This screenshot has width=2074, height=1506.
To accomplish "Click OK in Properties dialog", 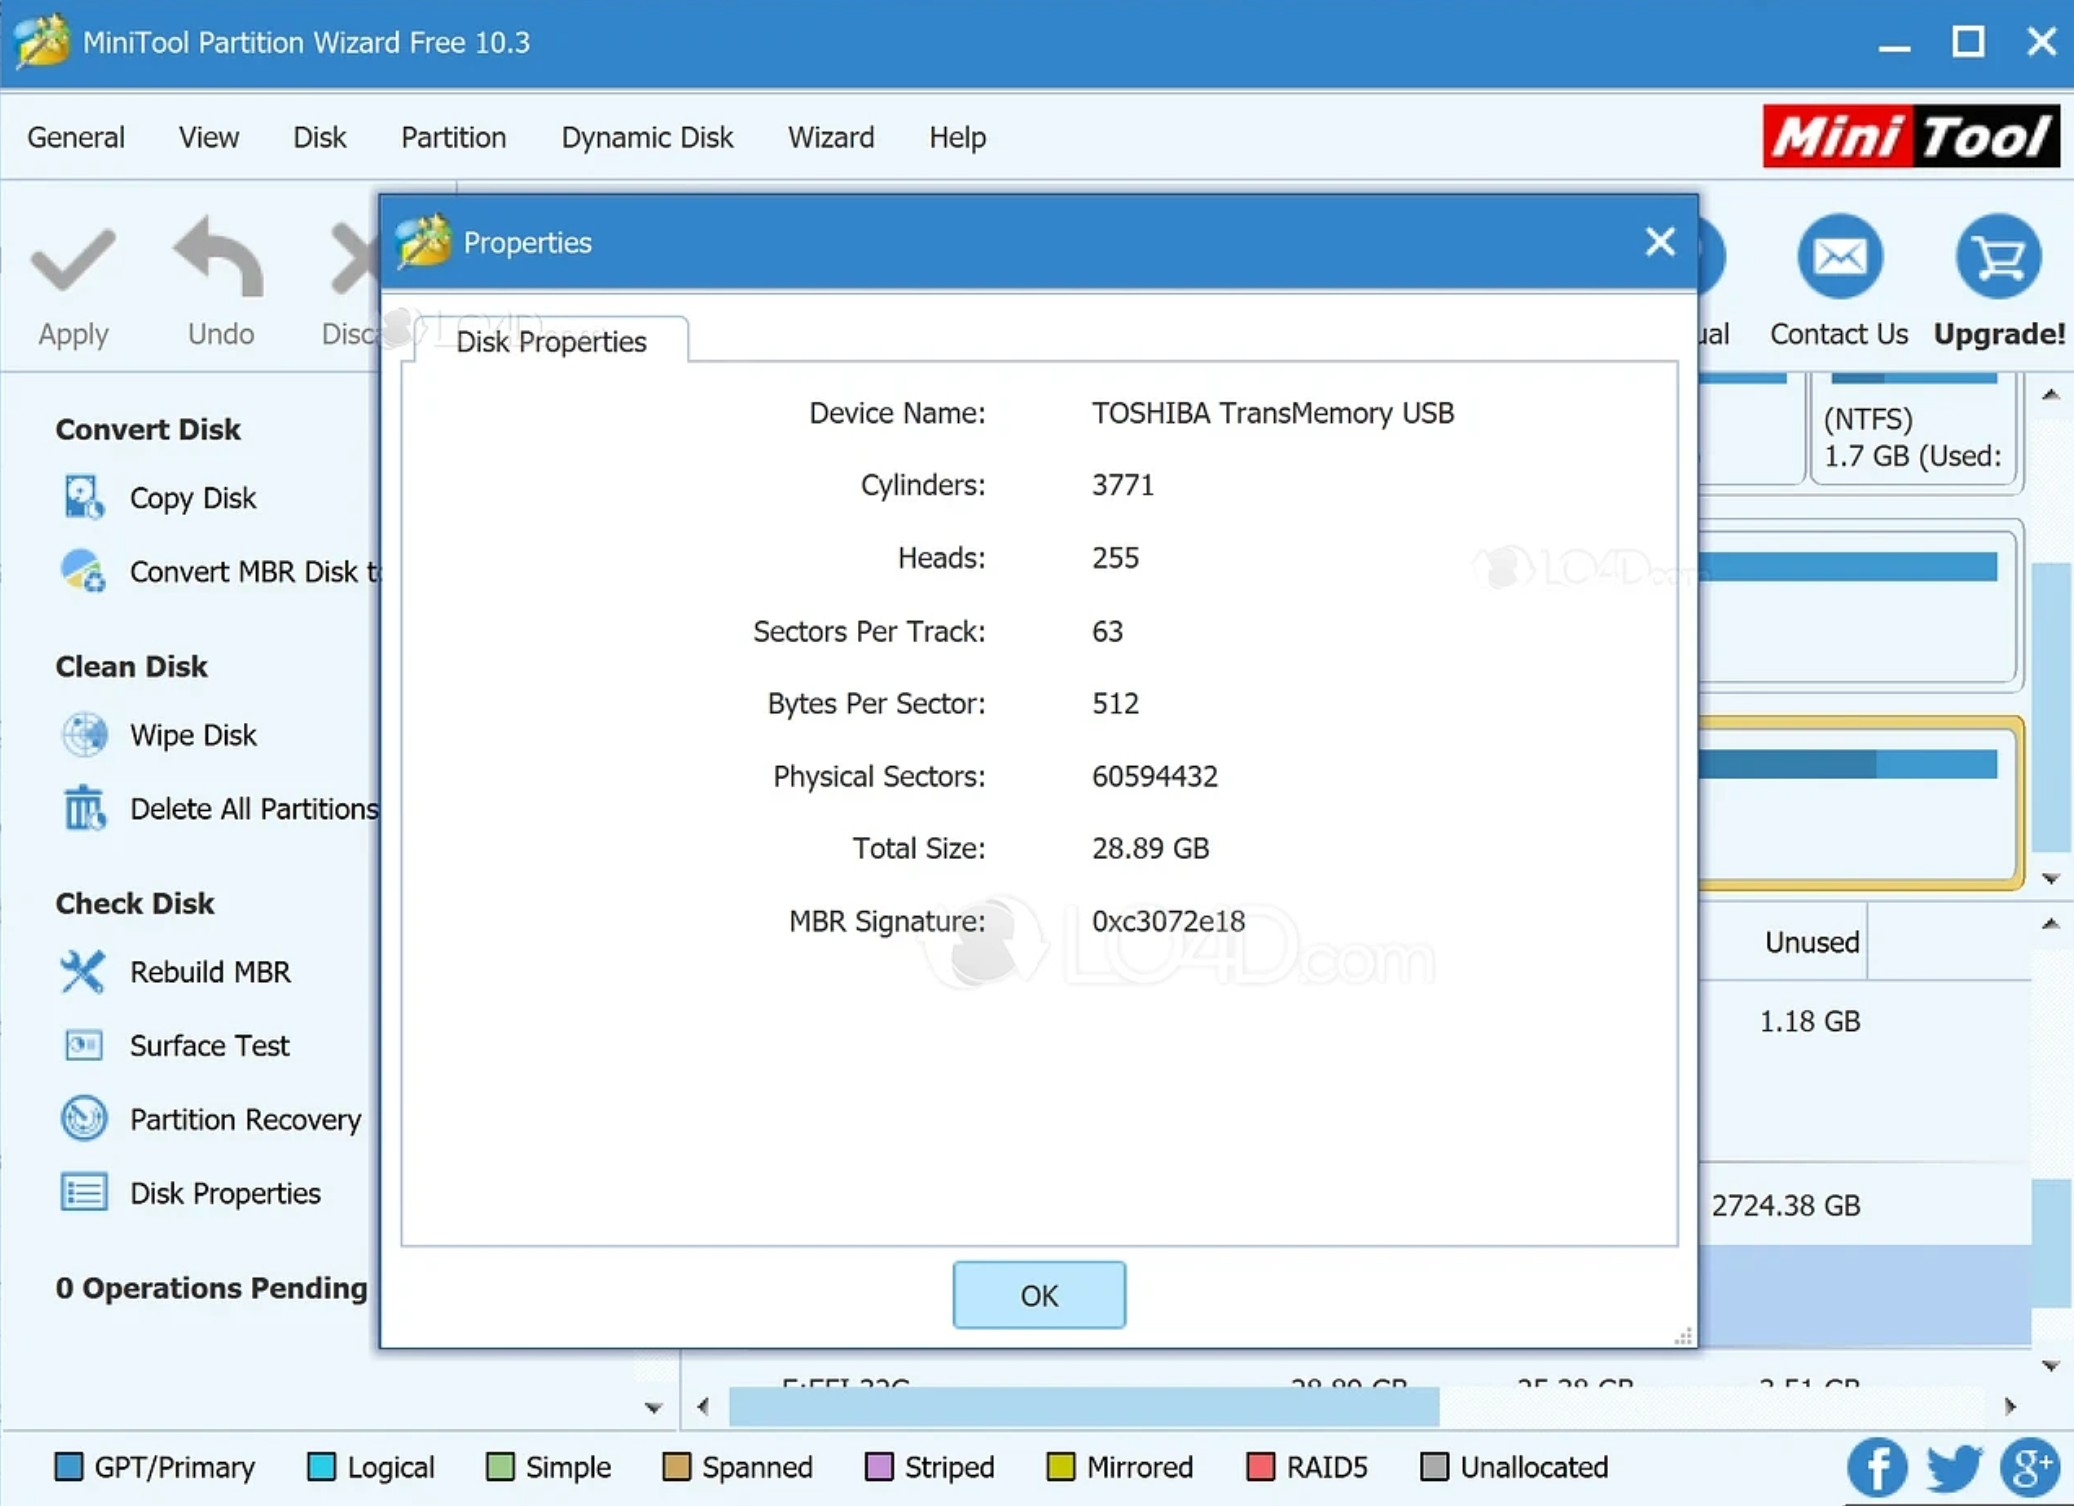I will (1039, 1295).
